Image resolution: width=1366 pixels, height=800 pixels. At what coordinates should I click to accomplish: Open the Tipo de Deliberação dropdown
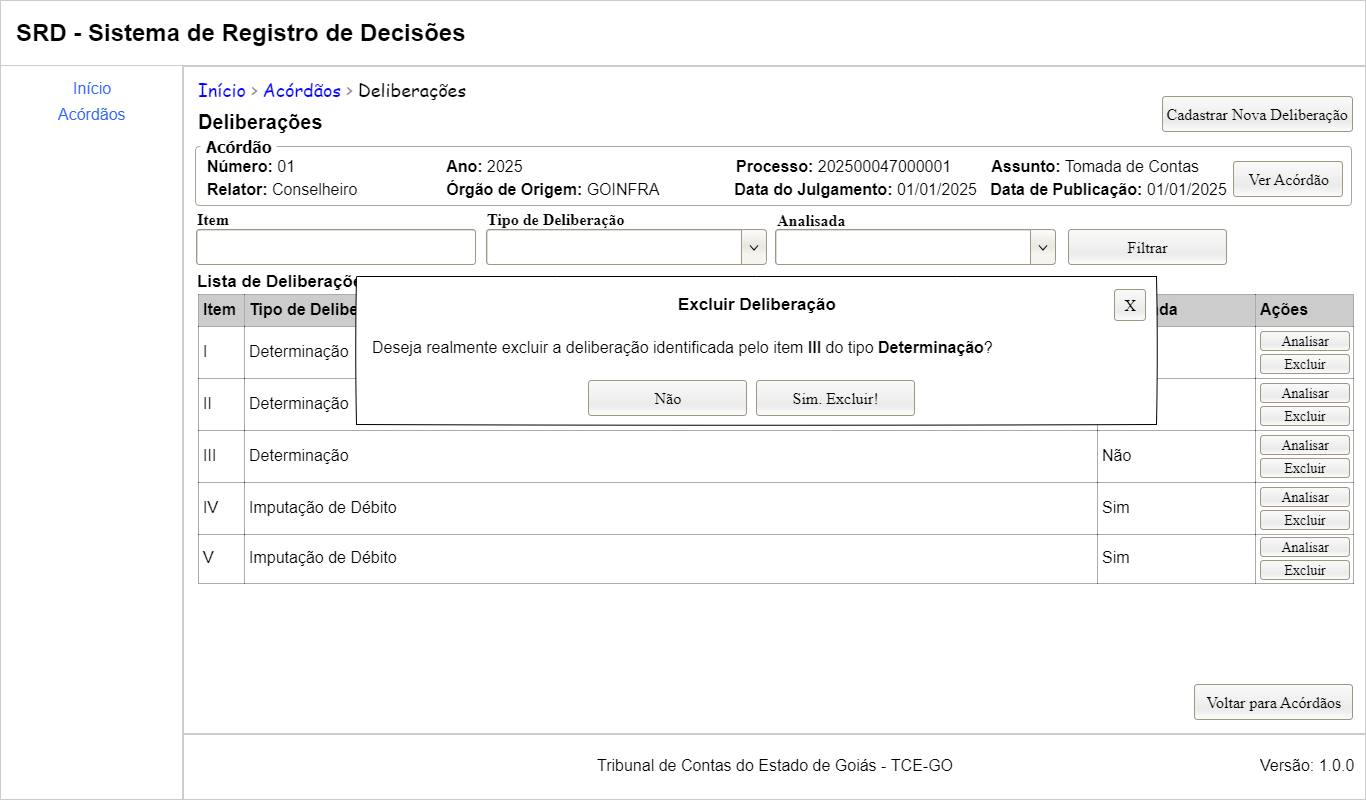[626, 247]
